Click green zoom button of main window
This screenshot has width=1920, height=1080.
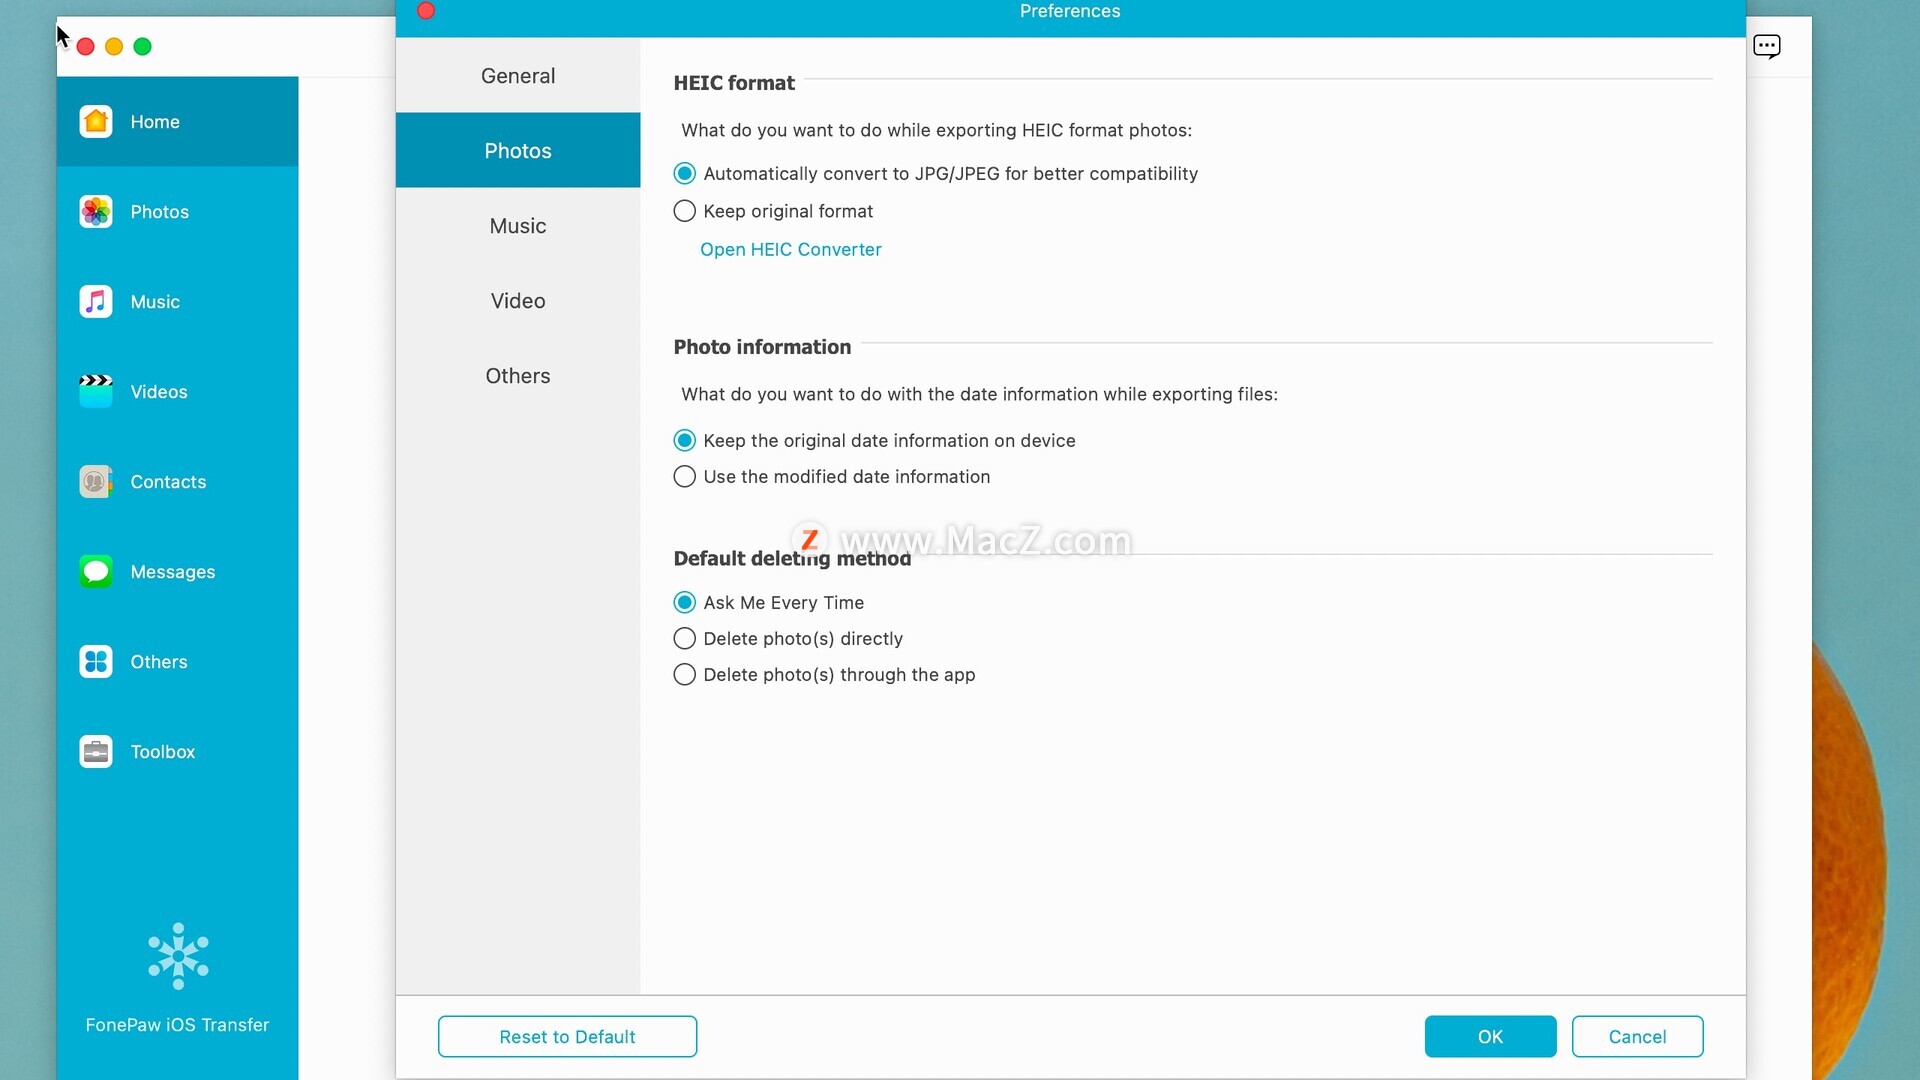(x=143, y=47)
